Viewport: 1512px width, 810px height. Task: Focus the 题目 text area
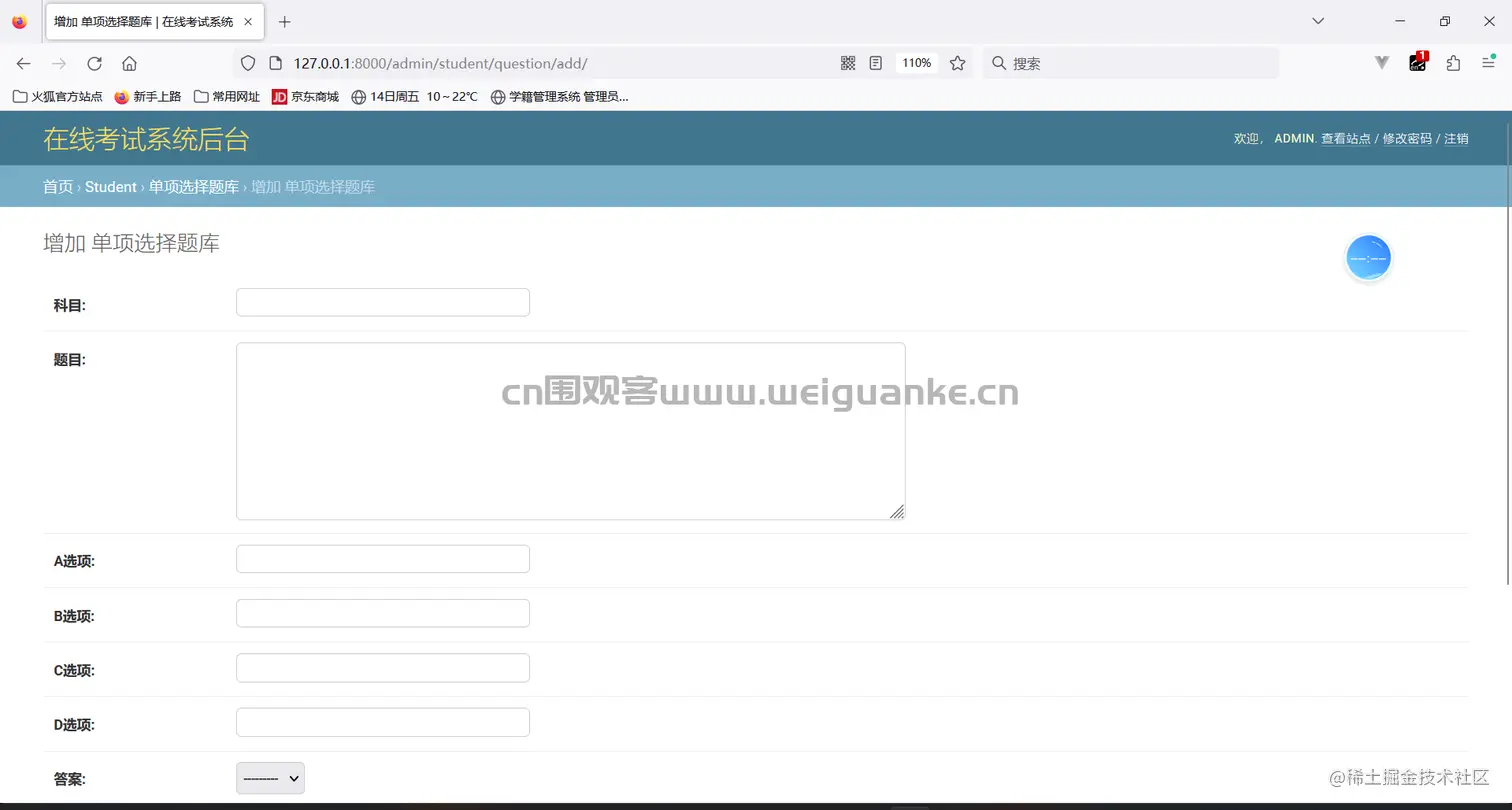571,431
